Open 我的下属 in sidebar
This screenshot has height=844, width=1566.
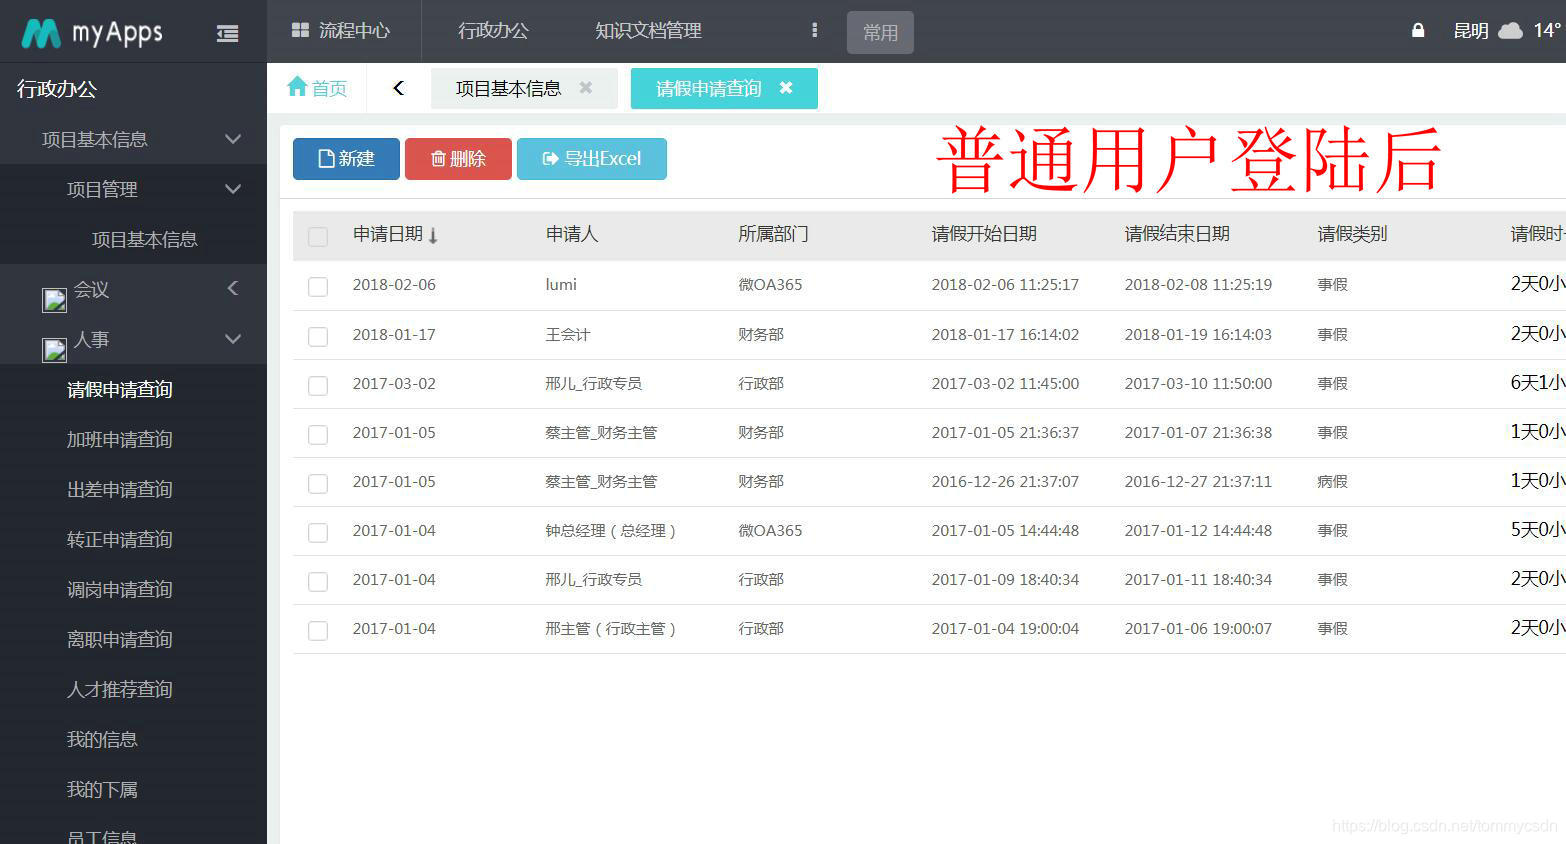(x=102, y=789)
